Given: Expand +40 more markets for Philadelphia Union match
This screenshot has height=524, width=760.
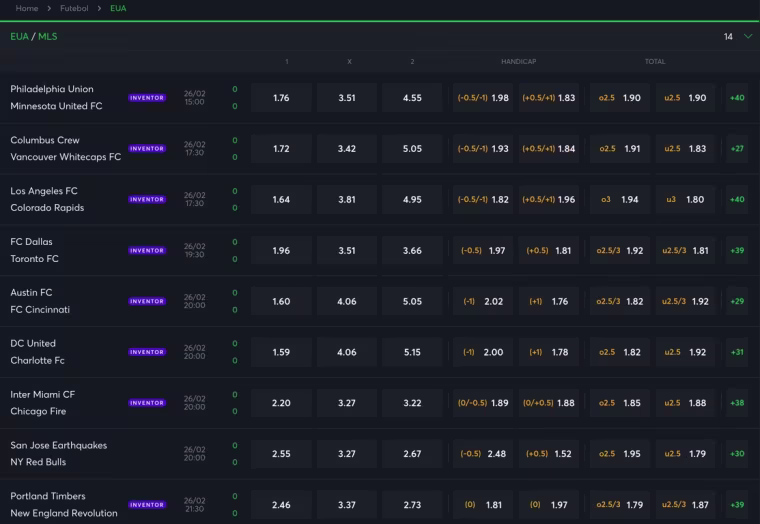Looking at the screenshot, I should coord(737,97).
